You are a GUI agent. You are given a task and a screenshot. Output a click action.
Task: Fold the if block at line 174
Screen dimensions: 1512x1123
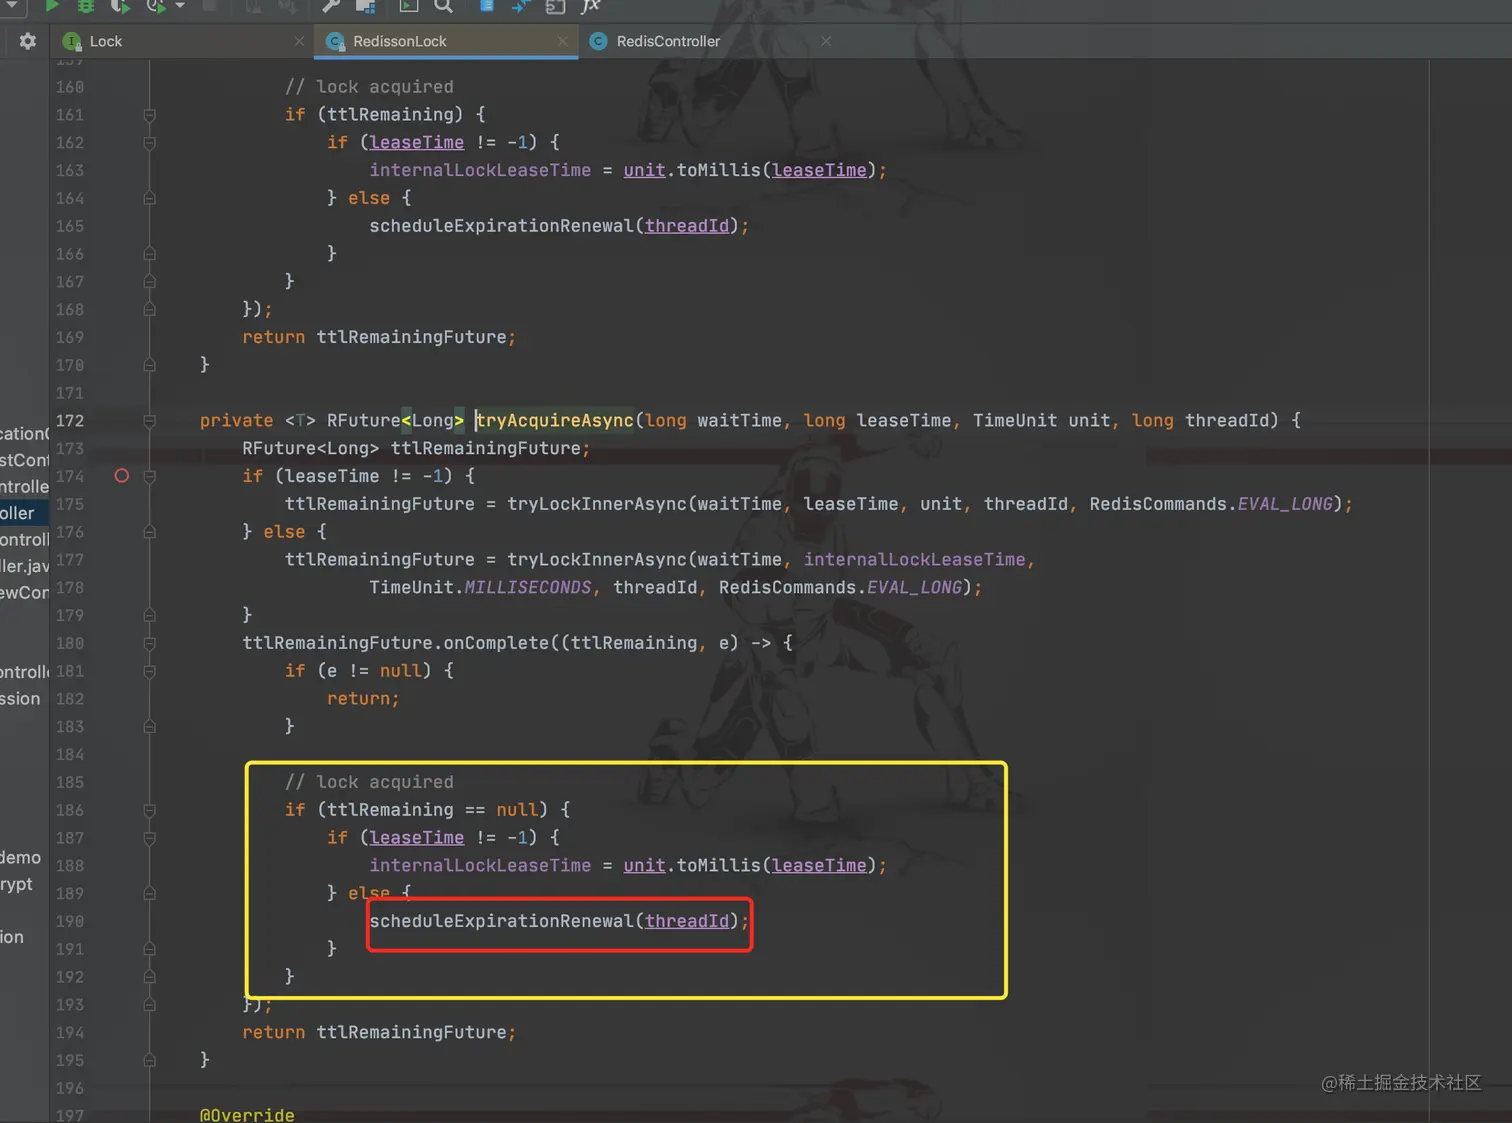(150, 476)
